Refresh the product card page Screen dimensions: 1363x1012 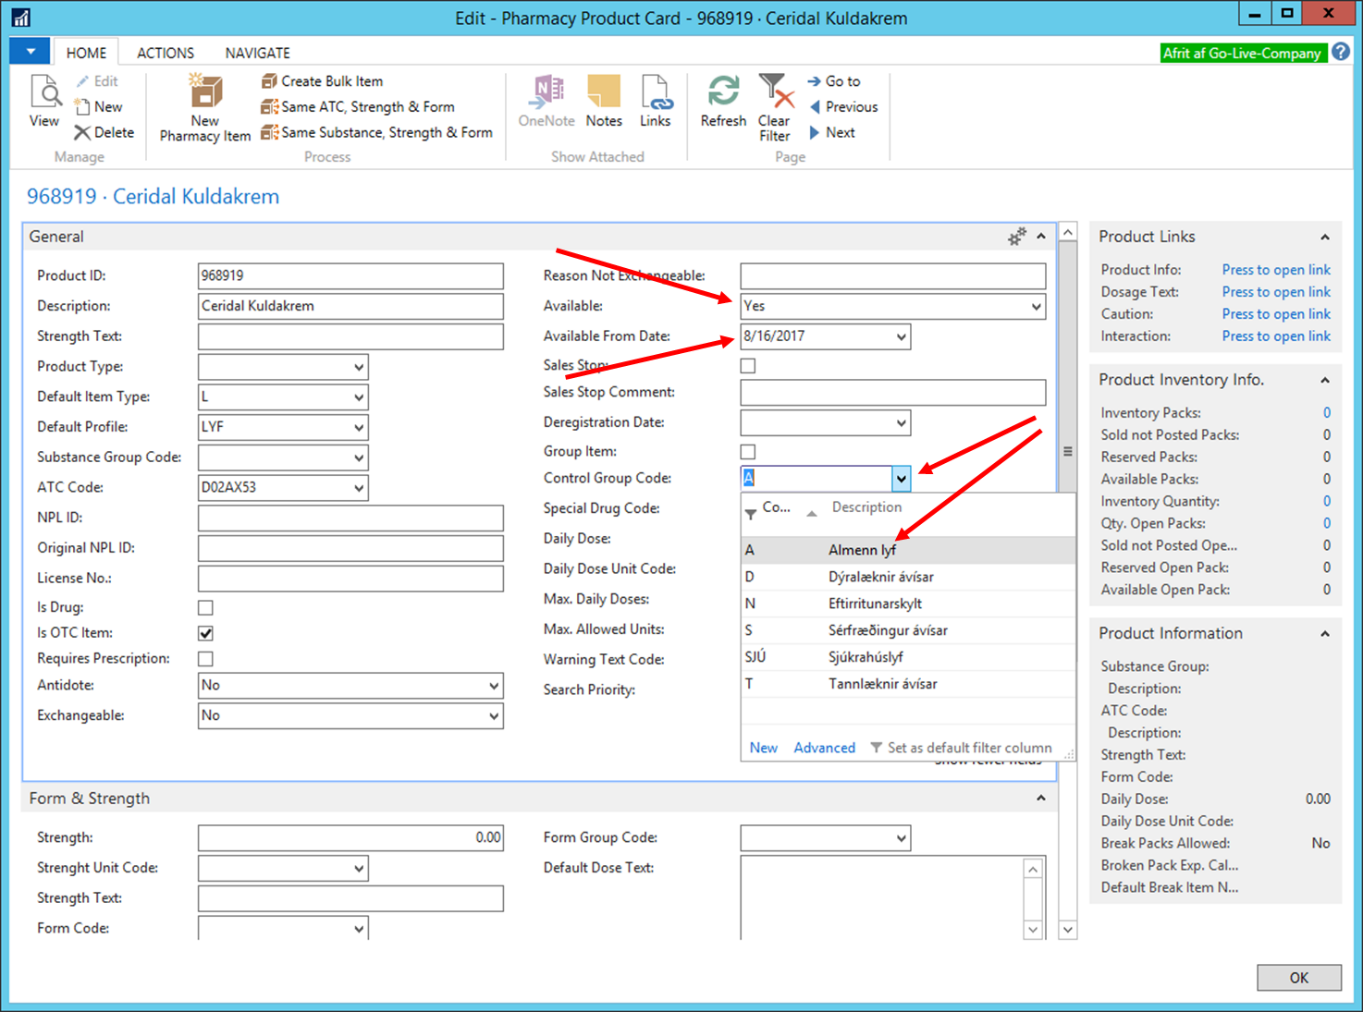(723, 93)
